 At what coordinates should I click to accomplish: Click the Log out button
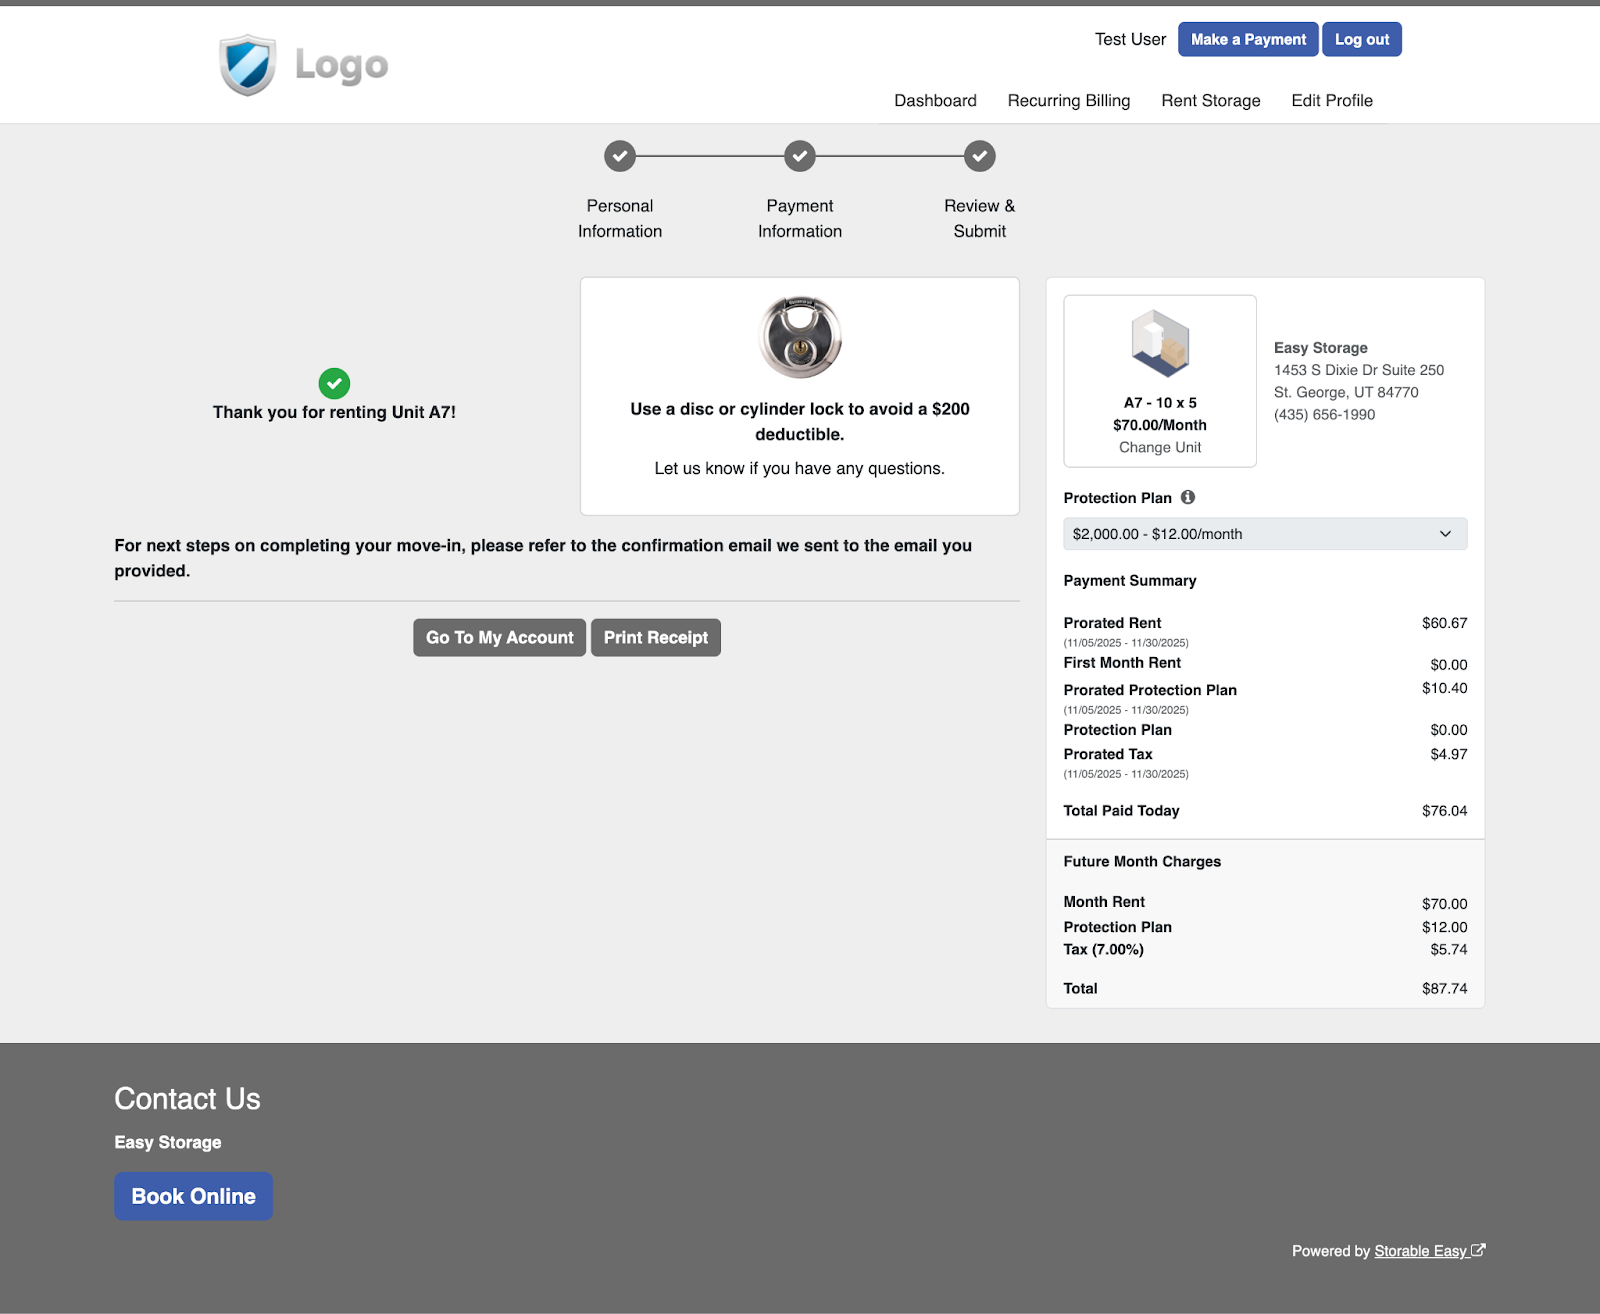click(x=1361, y=40)
